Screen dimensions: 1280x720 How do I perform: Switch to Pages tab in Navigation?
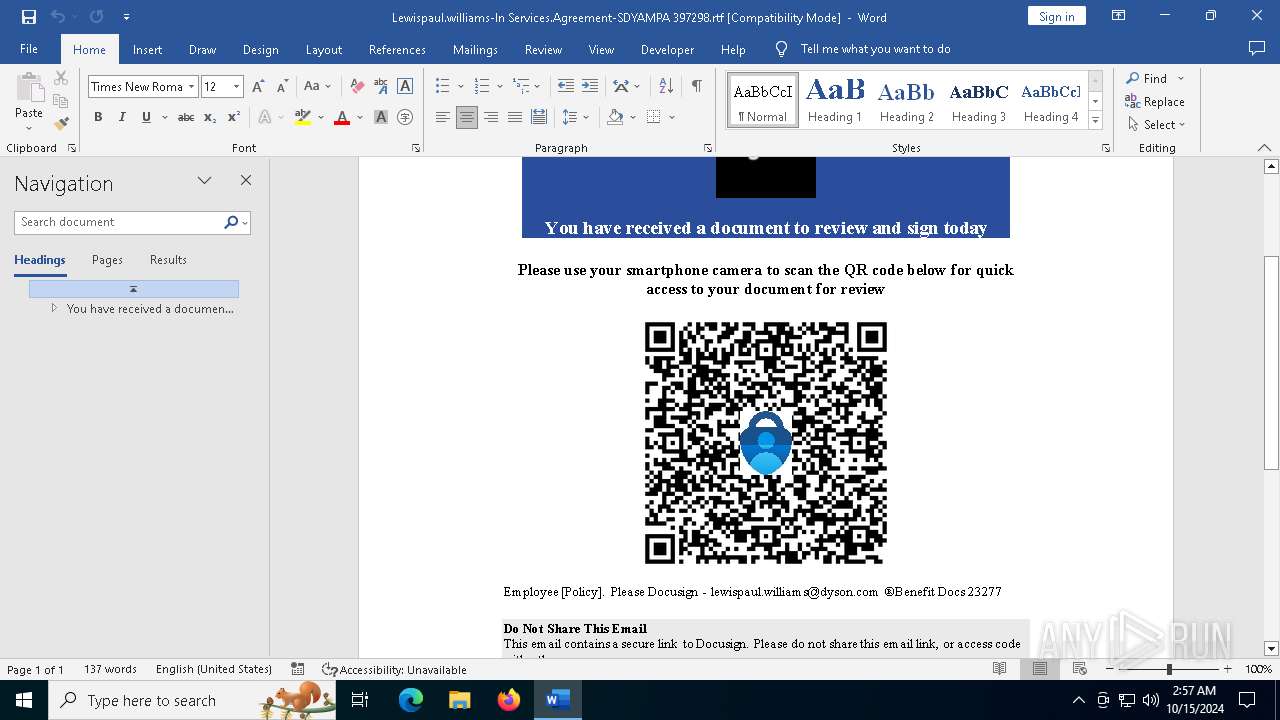pyautogui.click(x=107, y=260)
